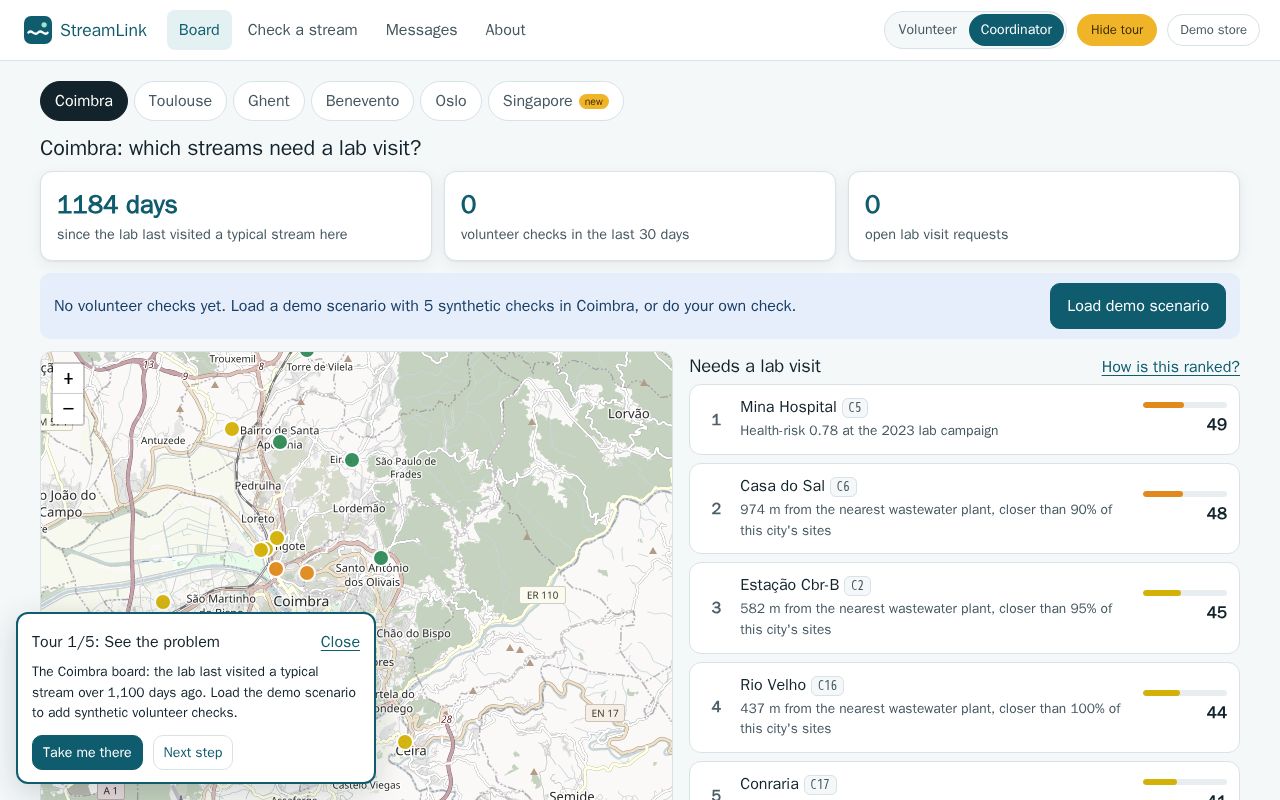Open Check a stream page
Viewport: 1280px width, 800px height.
pos(303,30)
